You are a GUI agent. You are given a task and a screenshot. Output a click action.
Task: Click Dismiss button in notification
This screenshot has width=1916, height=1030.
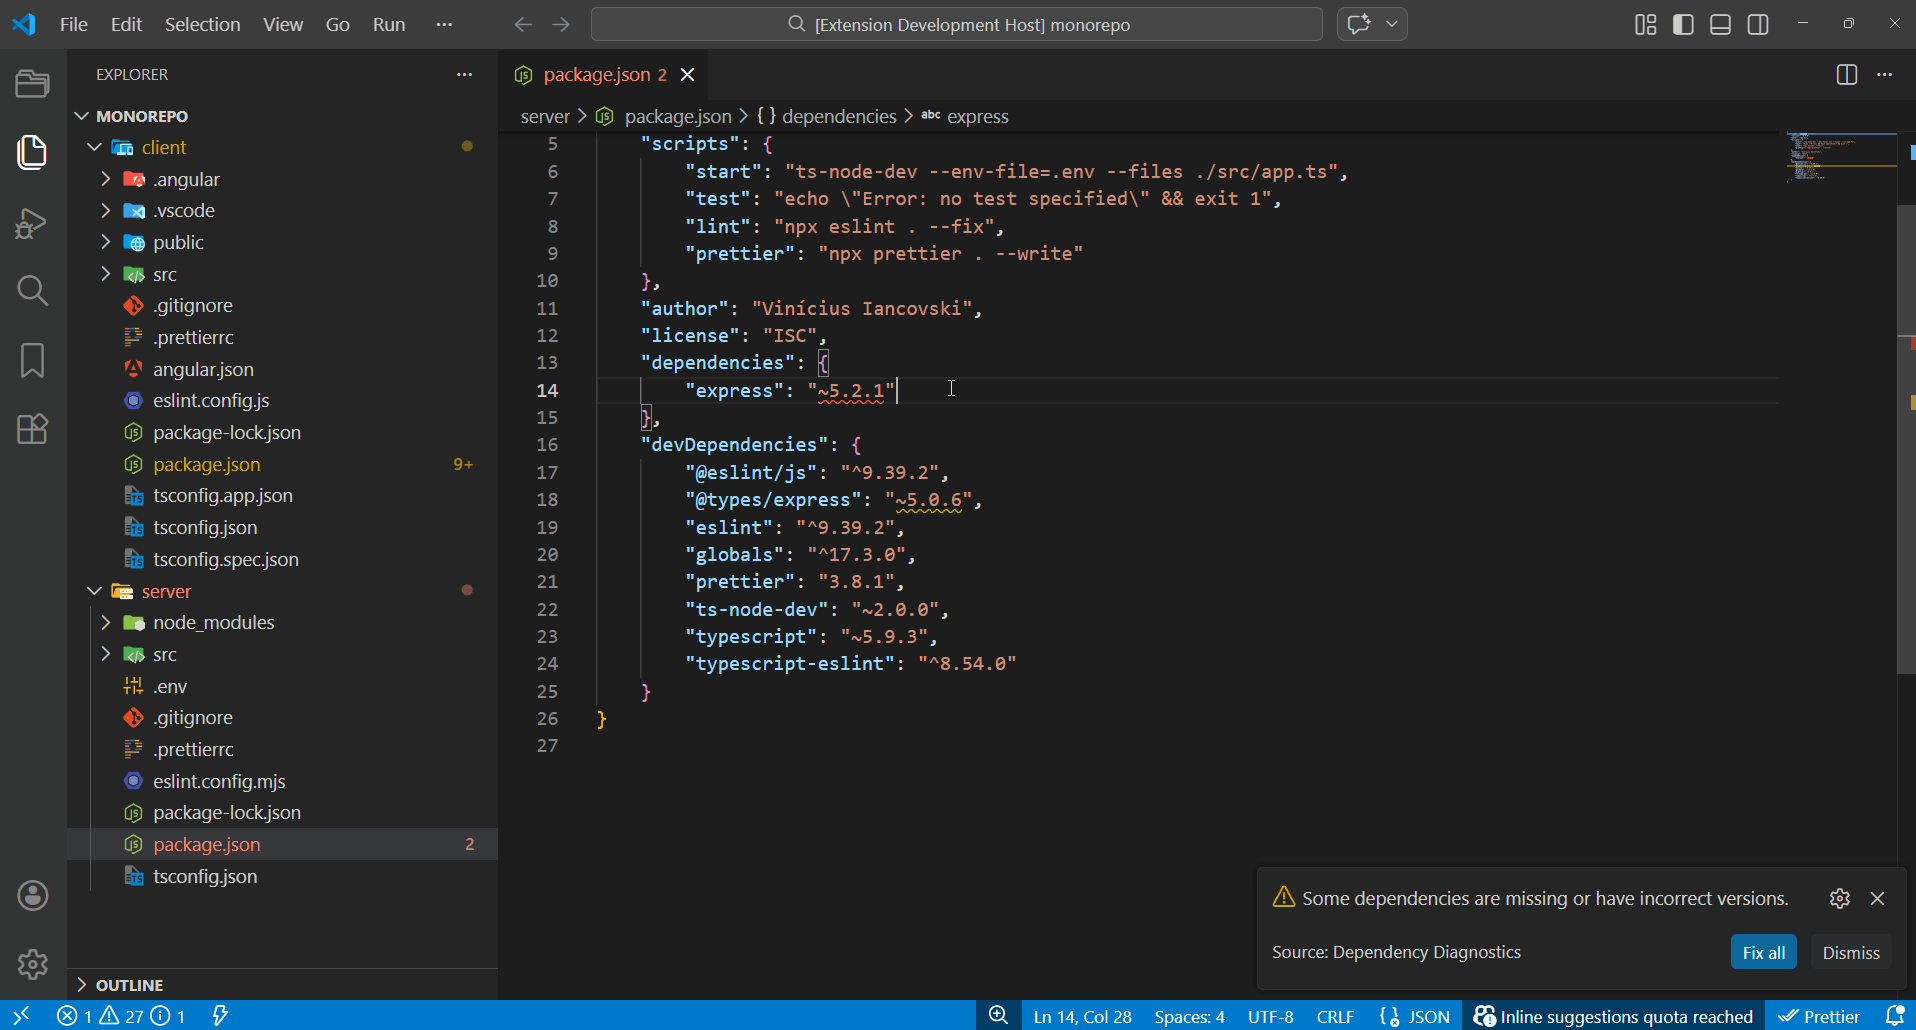[x=1851, y=952]
